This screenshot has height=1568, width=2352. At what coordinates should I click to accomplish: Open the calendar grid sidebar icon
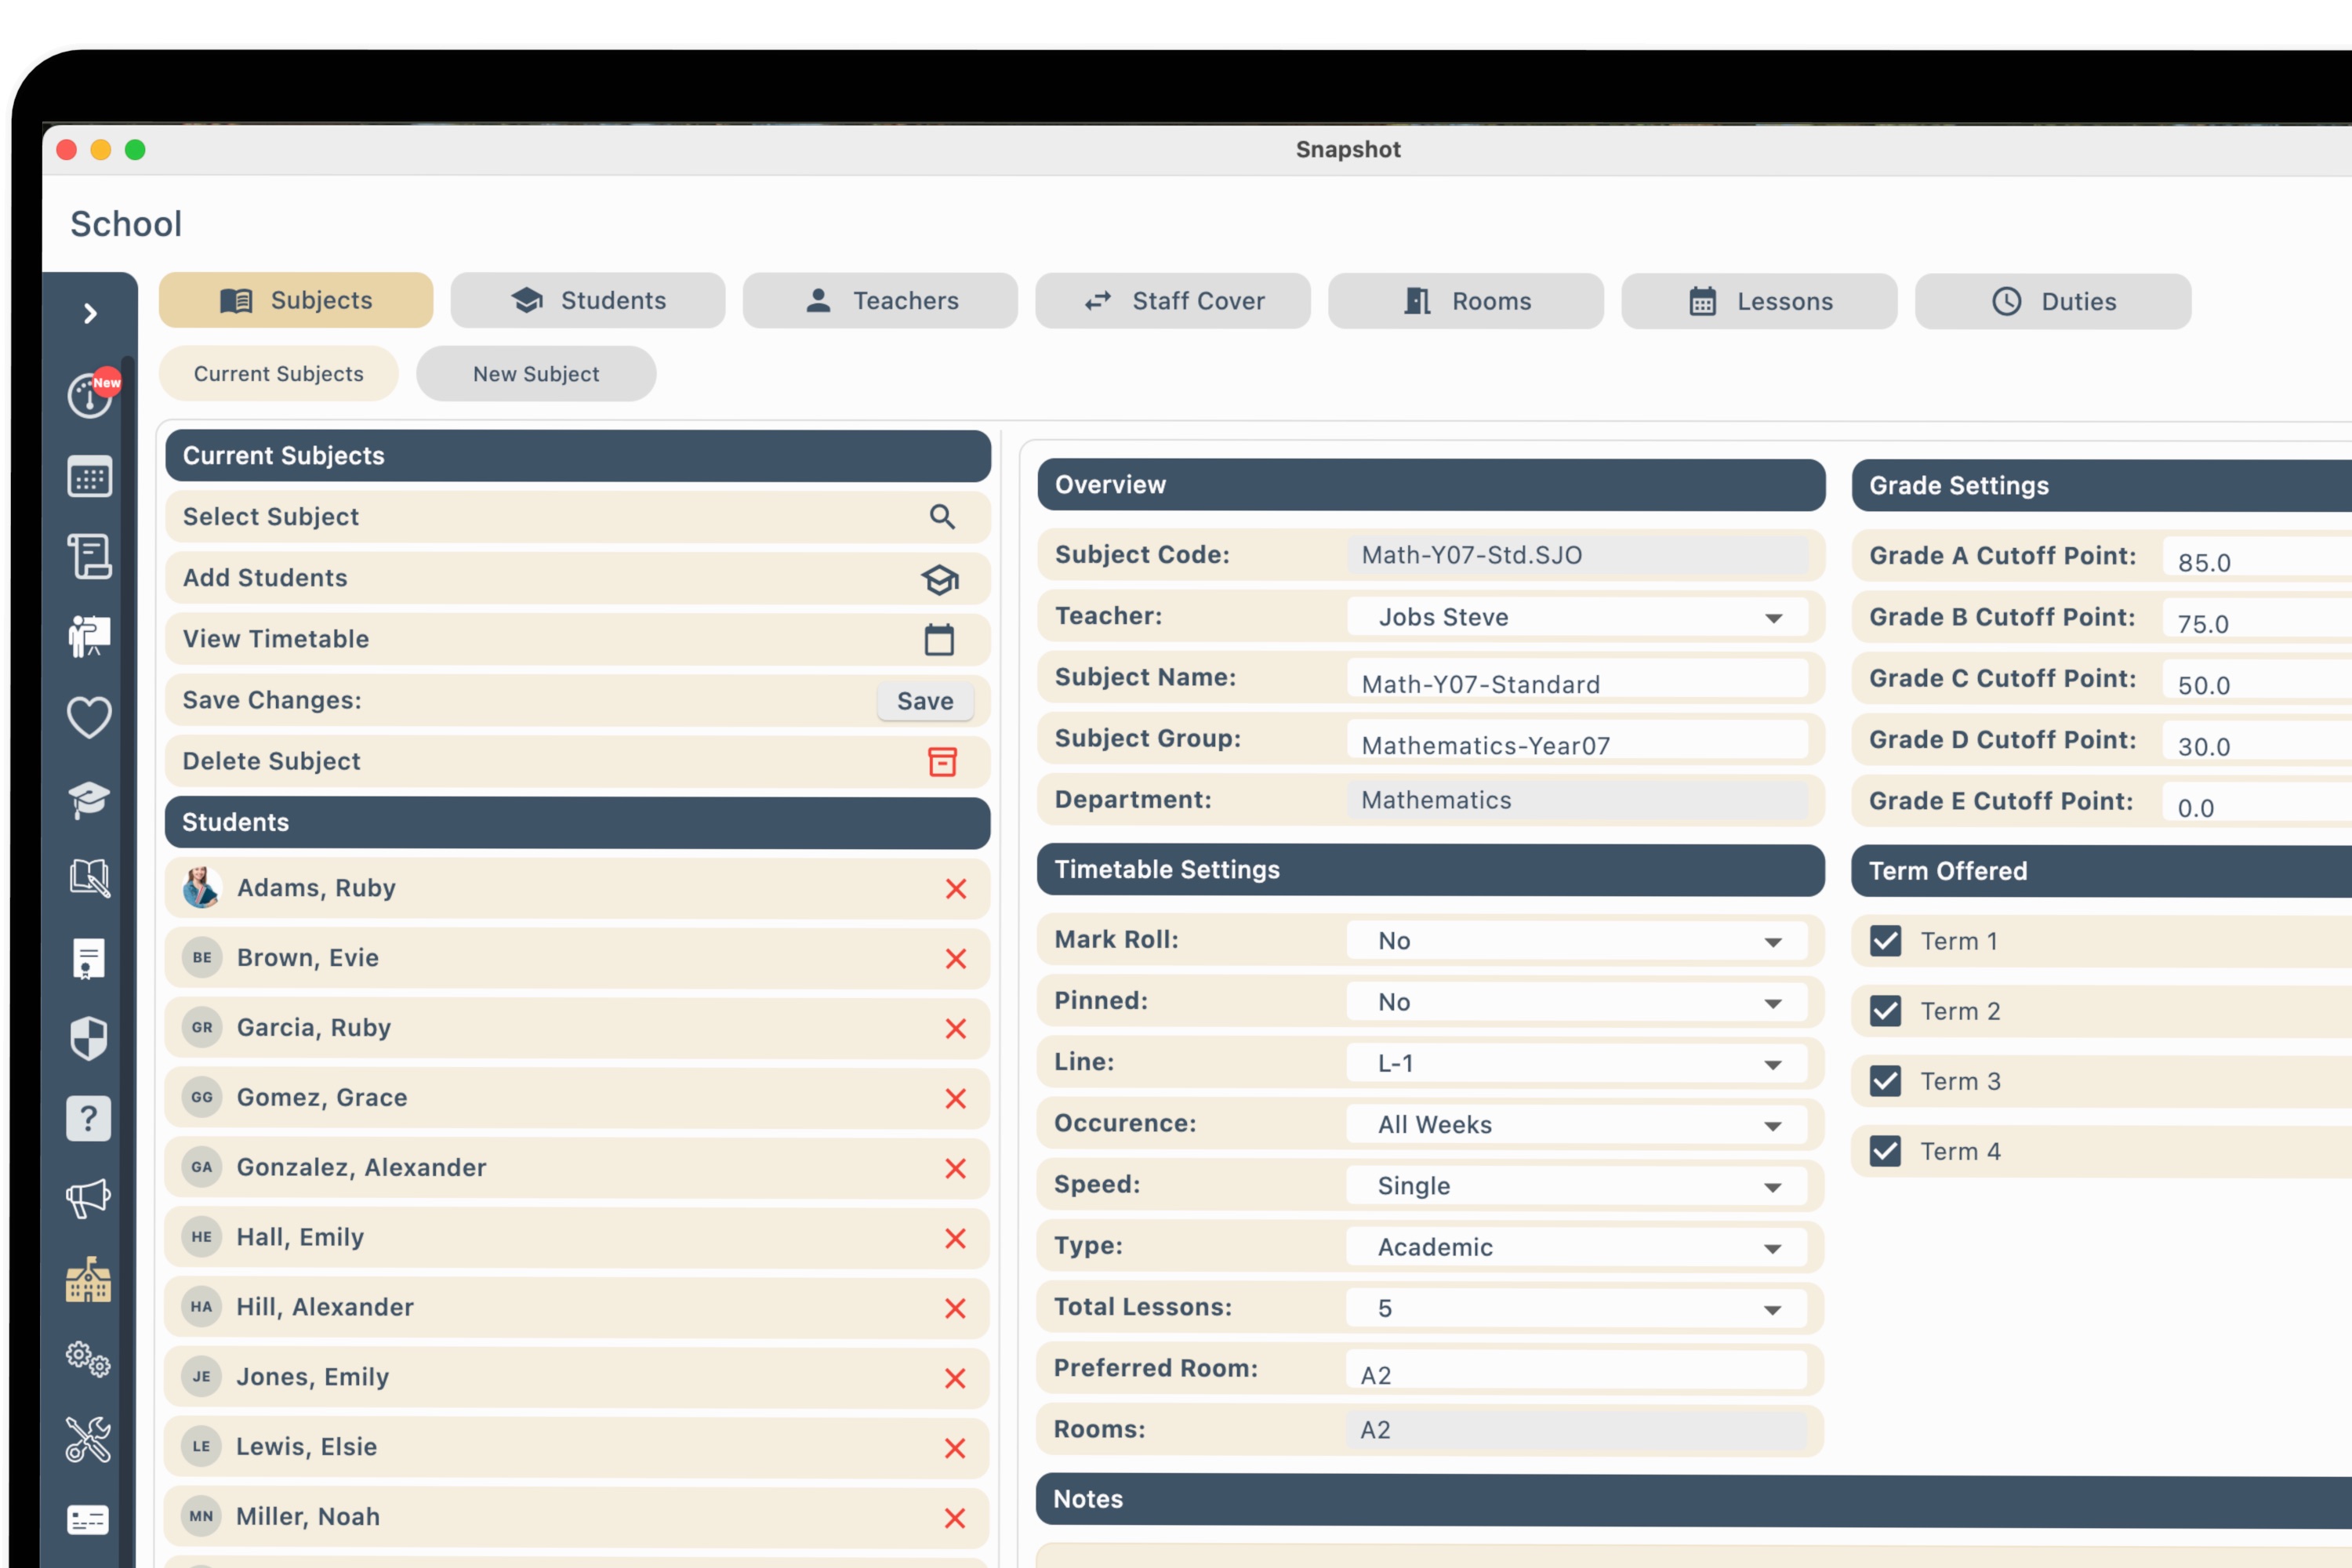click(x=90, y=477)
